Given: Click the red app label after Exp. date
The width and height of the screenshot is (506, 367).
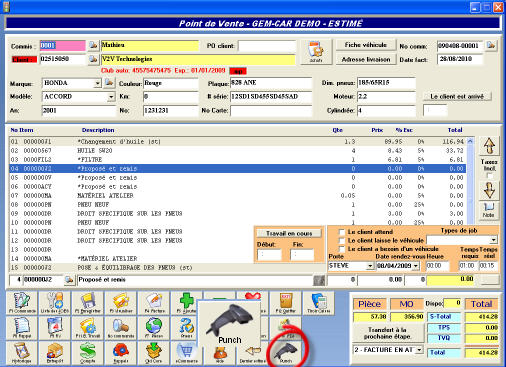Looking at the screenshot, I should pyautogui.click(x=238, y=71).
